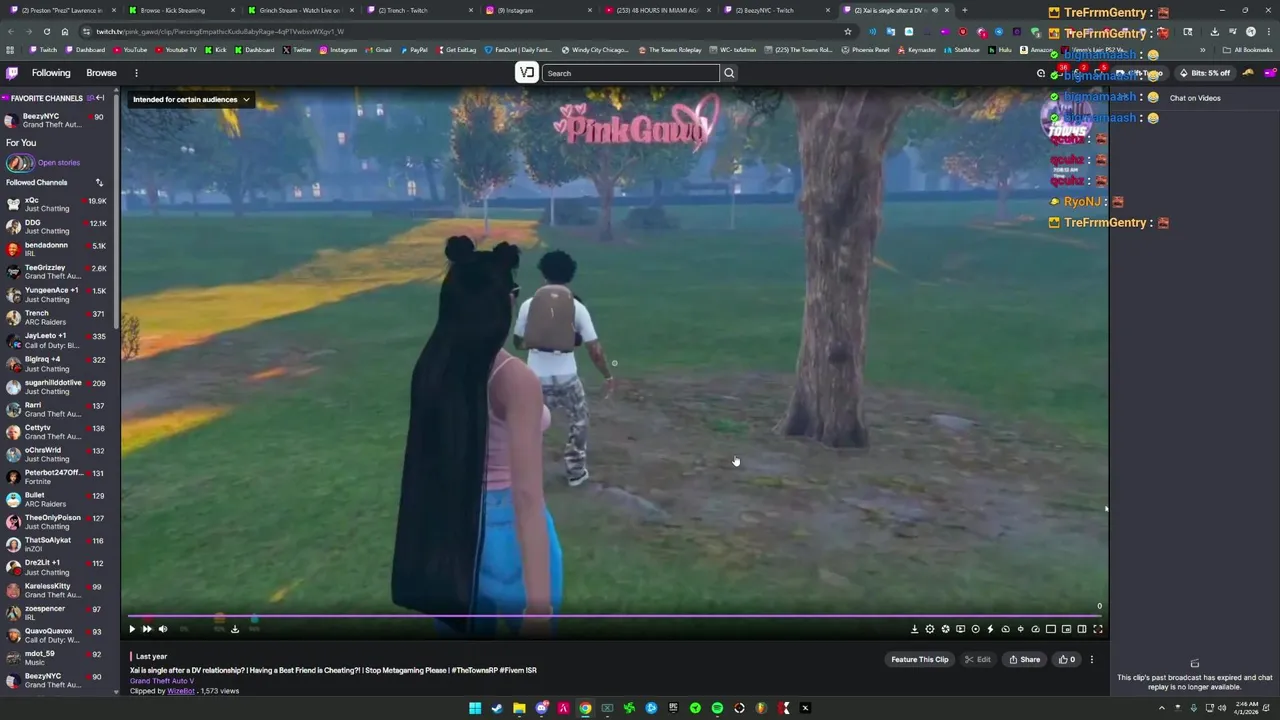Screen dimensions: 1280x720
Task: Click in the Twitch search field
Action: 630,73
